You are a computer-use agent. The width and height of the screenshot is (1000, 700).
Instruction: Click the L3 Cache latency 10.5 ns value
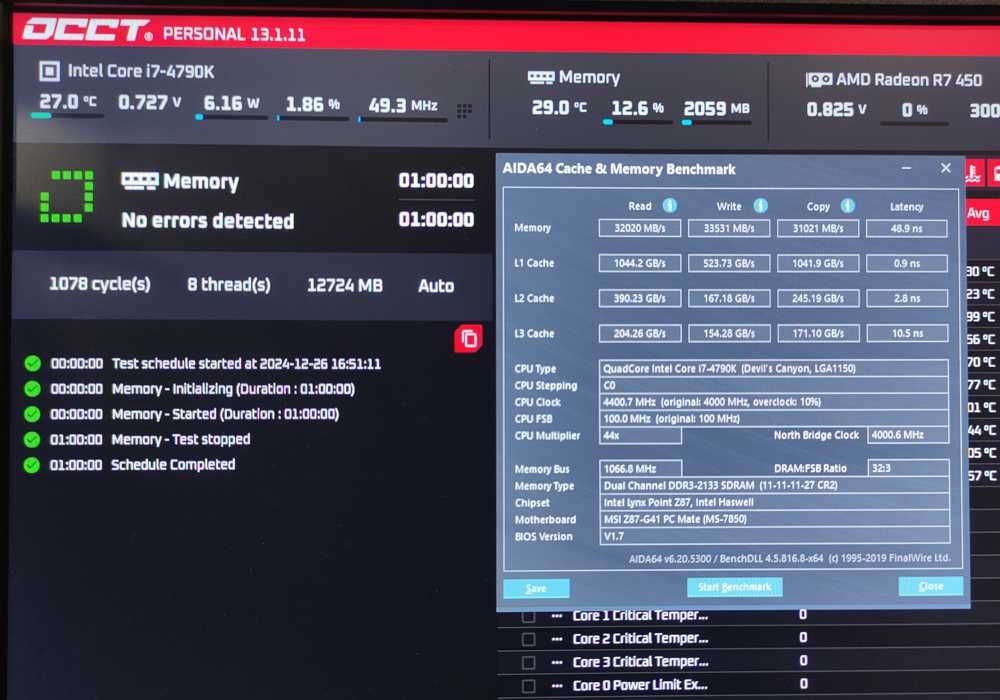point(906,333)
